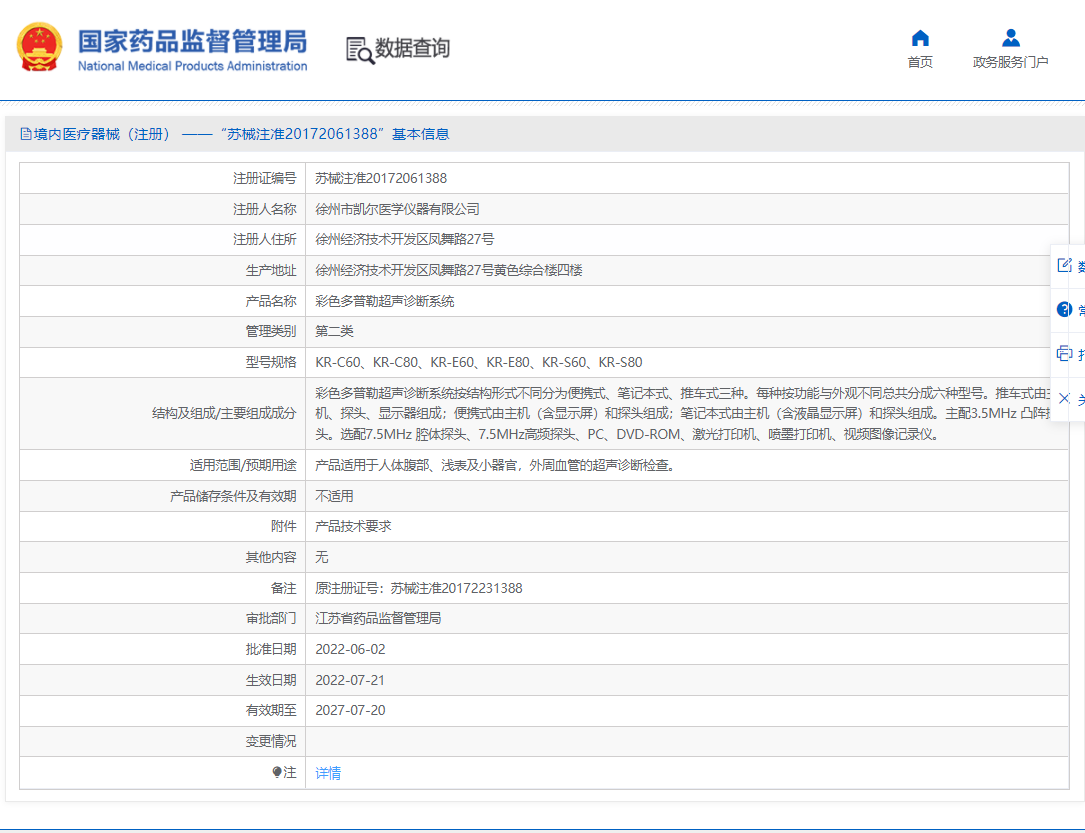Viewport: 1085px width, 833px height.
Task: Open the 政务服务门户 portal
Action: coord(1011,61)
